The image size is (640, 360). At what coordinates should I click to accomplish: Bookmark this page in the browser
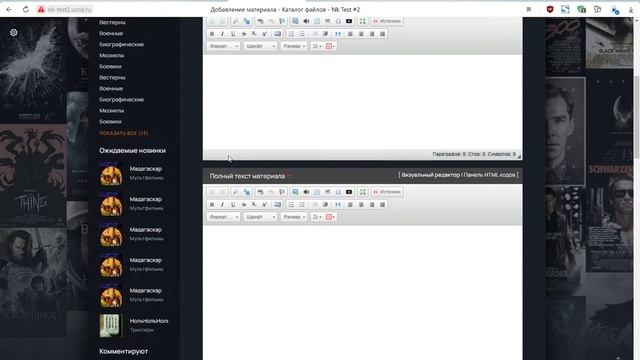click(529, 9)
